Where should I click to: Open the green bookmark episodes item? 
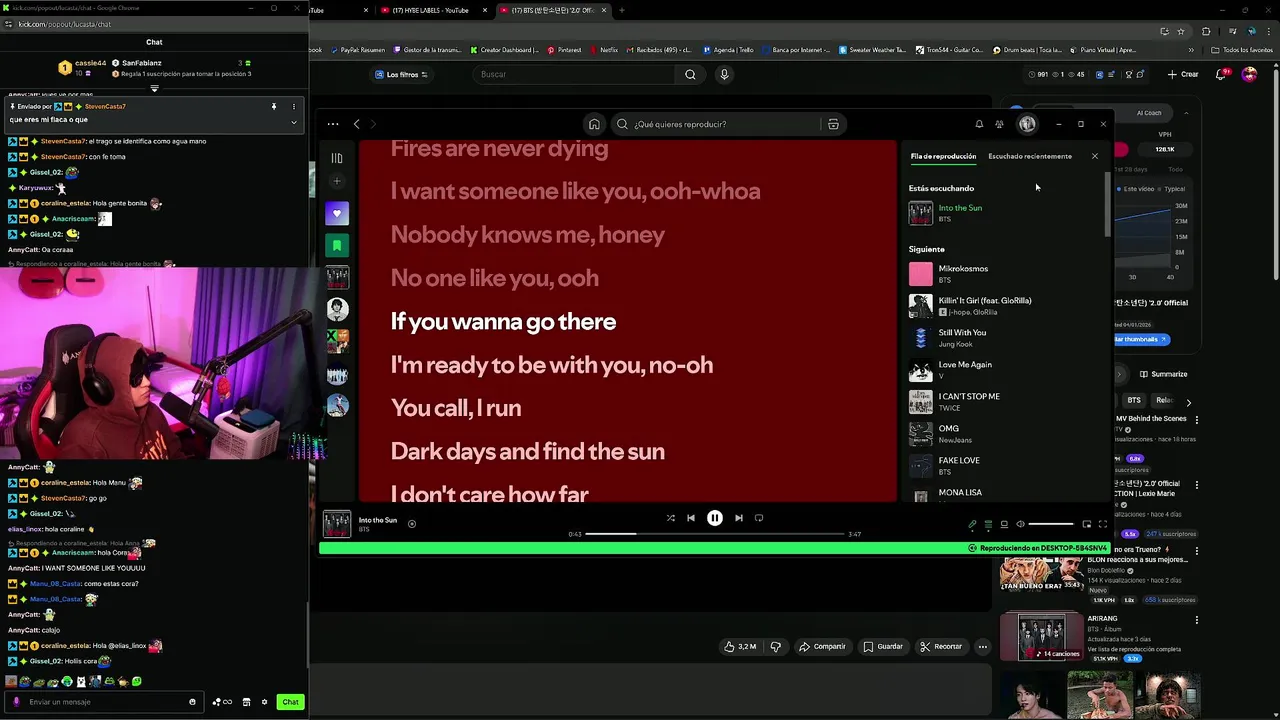[x=337, y=245]
